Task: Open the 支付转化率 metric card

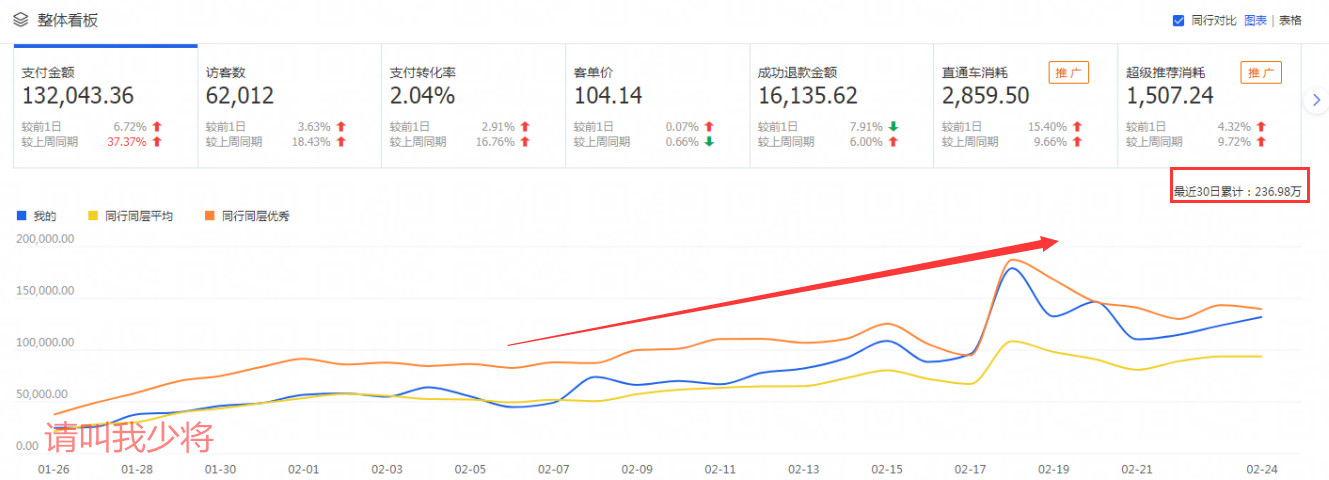Action: (473, 106)
